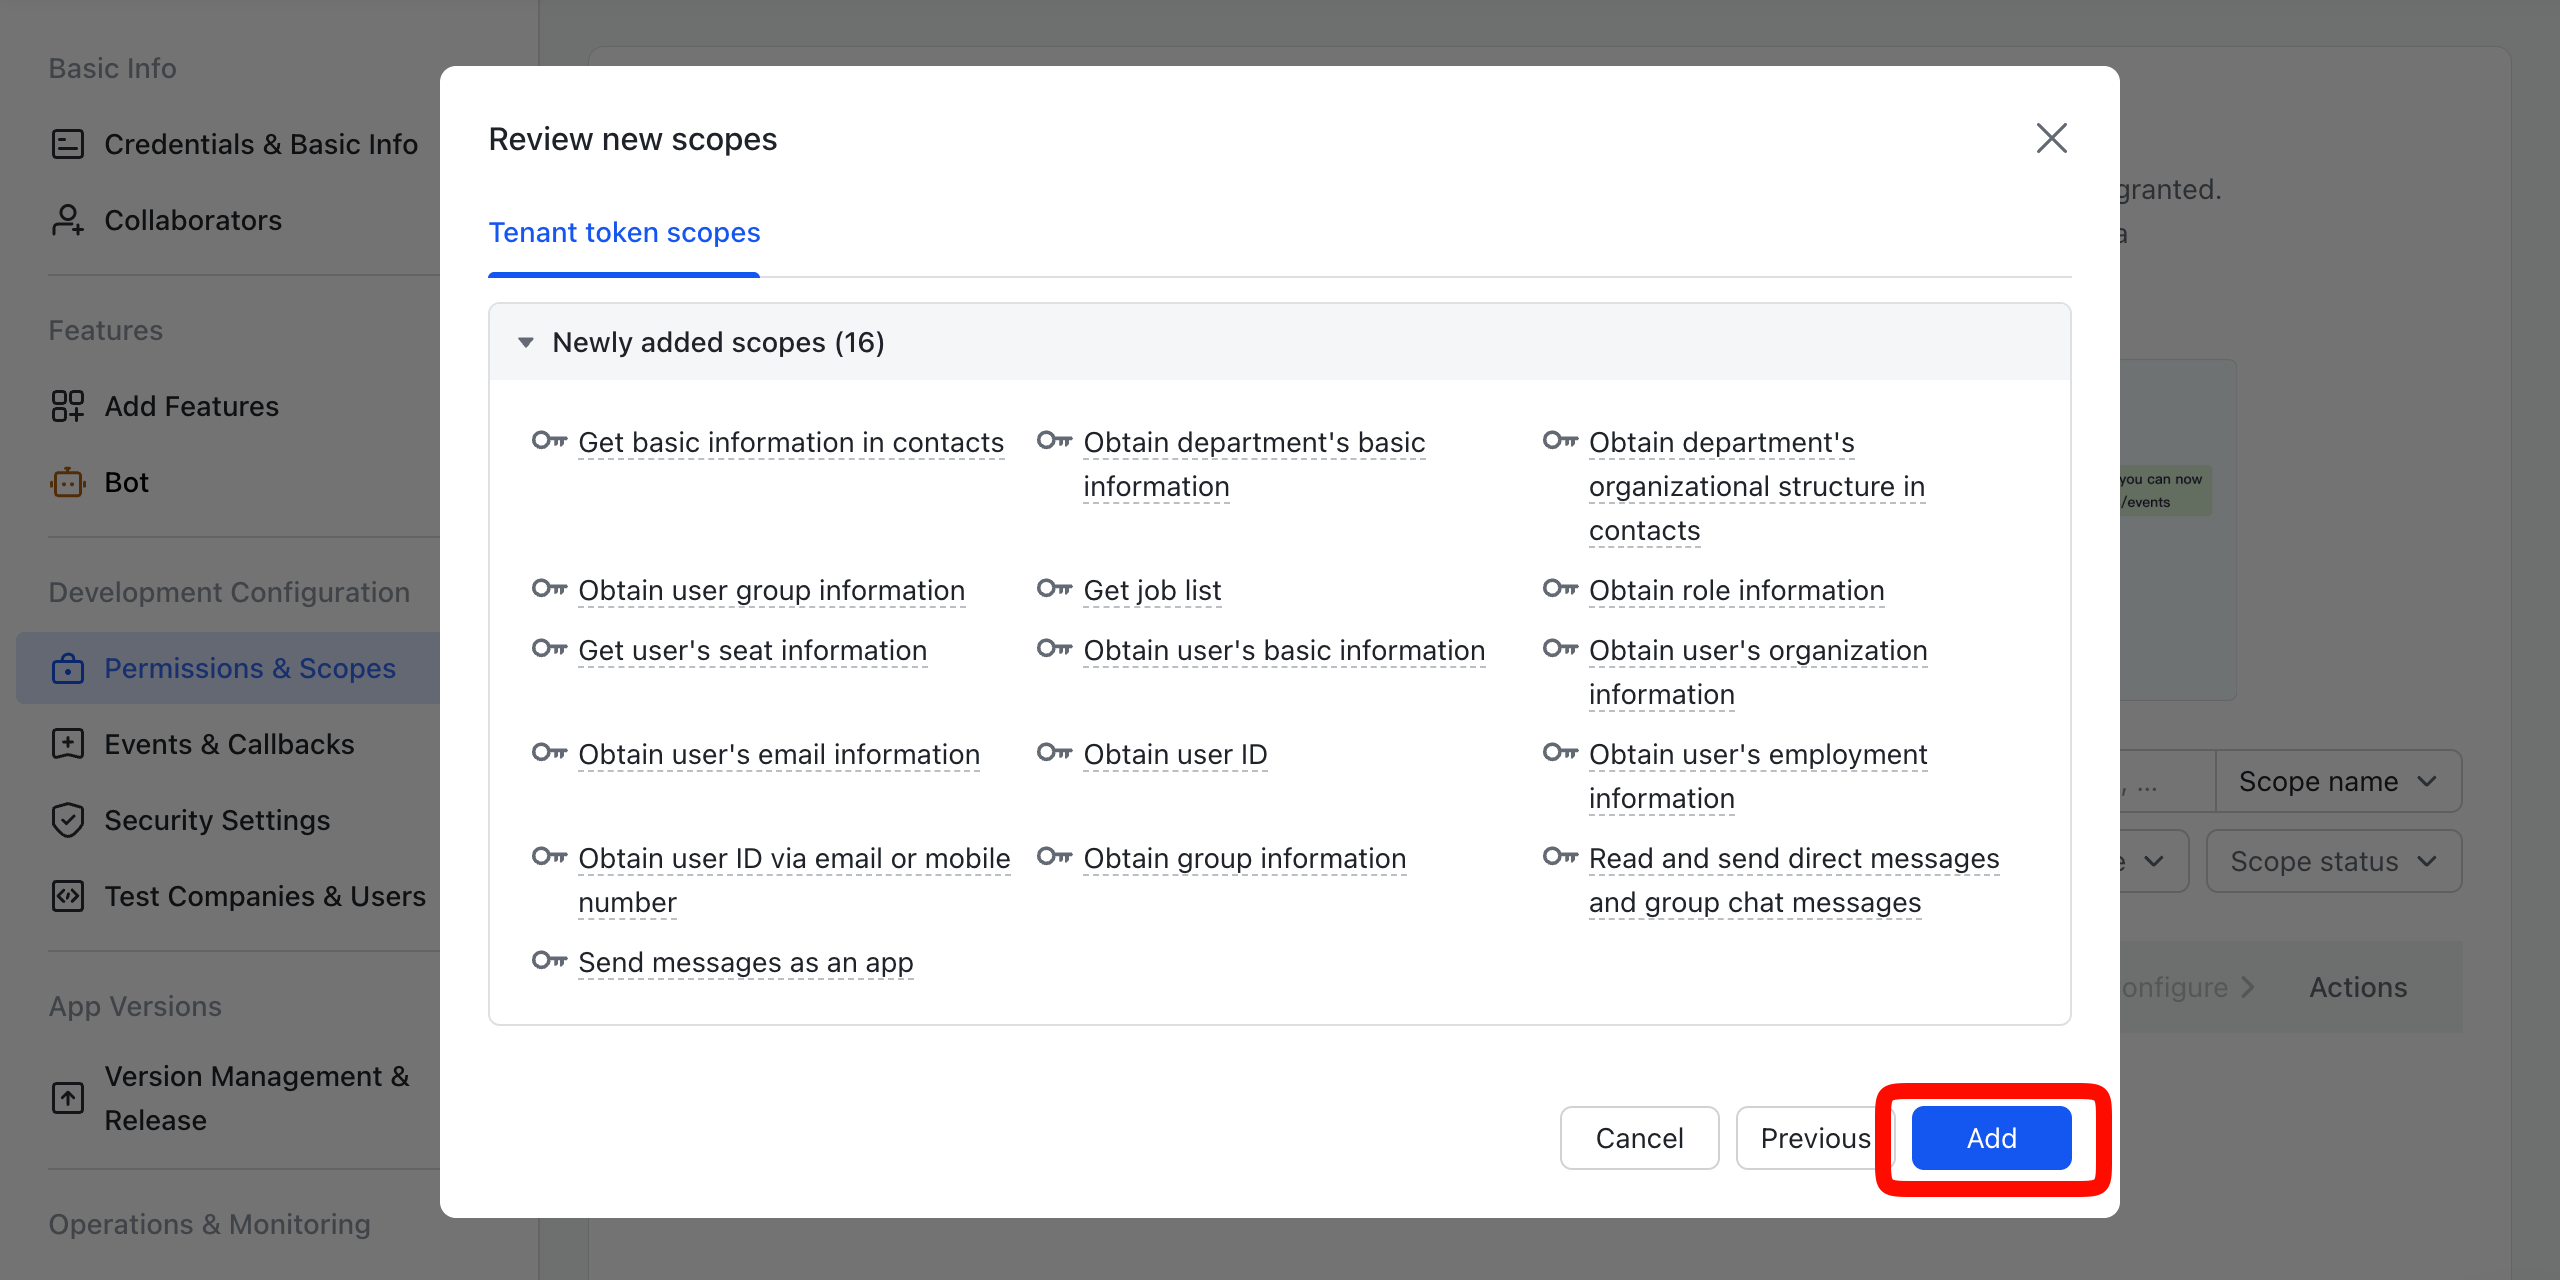The image size is (2560, 1280).
Task: Click the Actions column header
Action: [x=2357, y=987]
